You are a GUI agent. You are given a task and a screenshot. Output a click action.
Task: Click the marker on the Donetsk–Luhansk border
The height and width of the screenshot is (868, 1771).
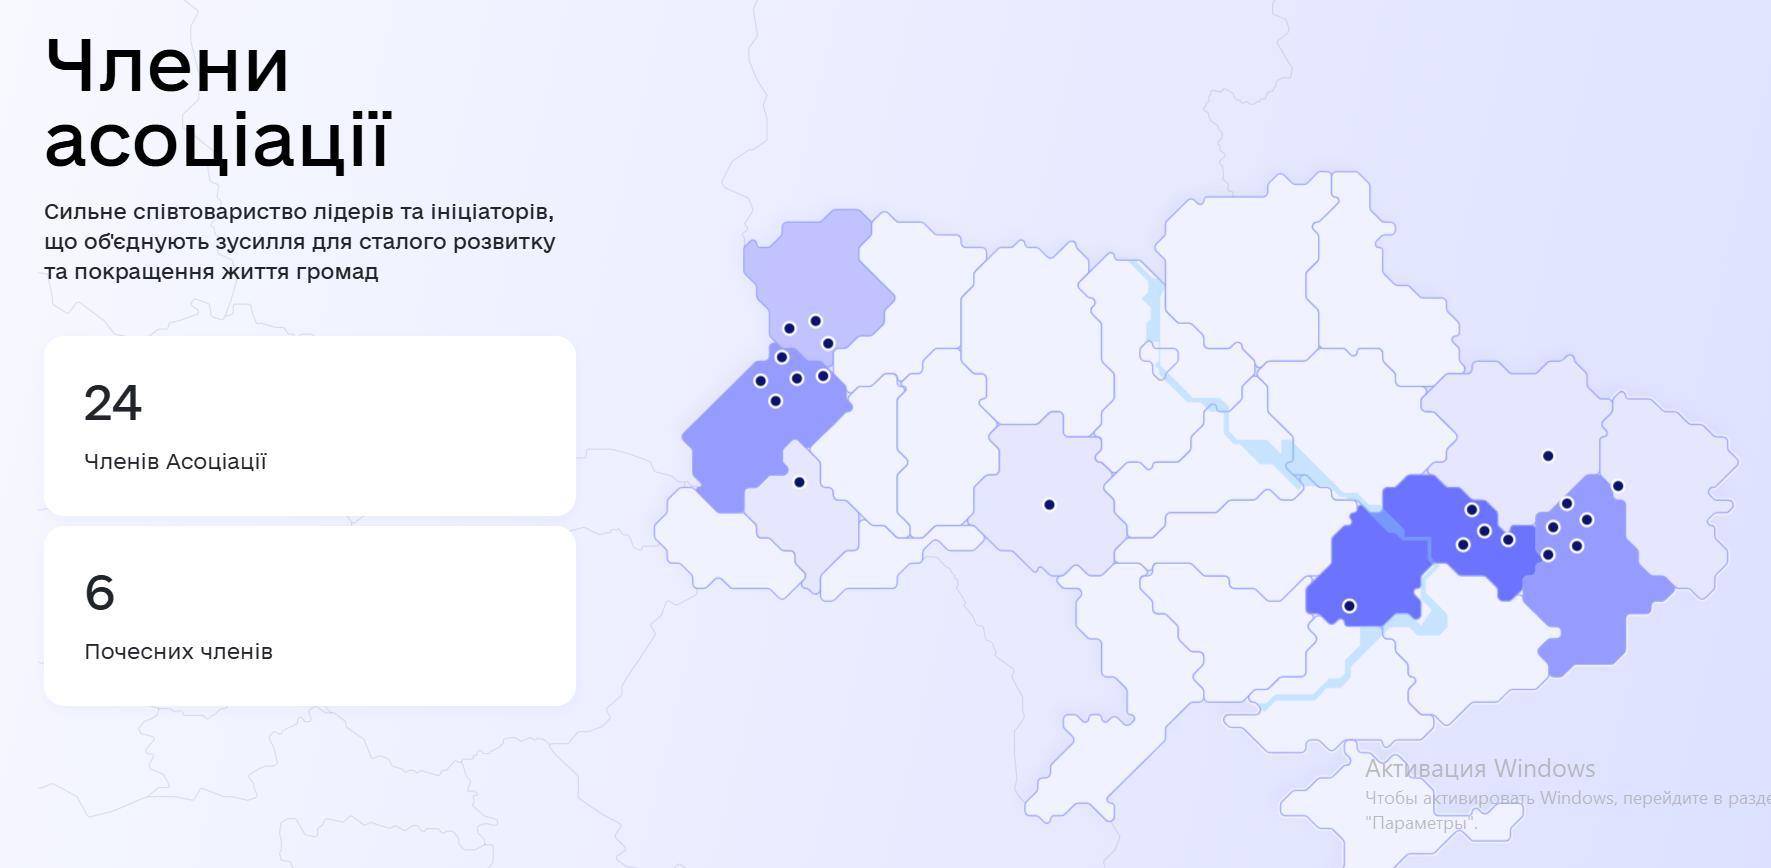click(x=1618, y=486)
